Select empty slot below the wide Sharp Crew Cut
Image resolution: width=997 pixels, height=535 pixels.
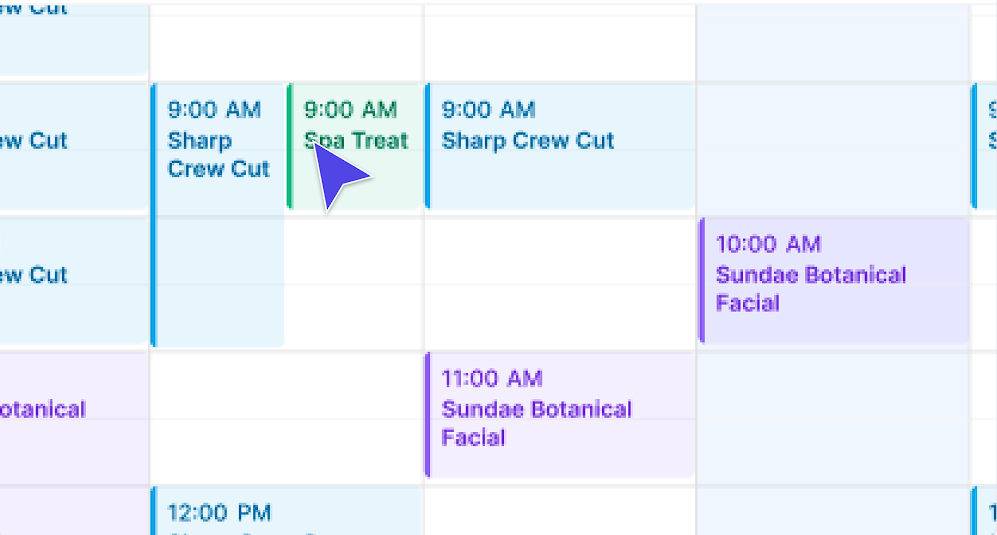click(560, 280)
